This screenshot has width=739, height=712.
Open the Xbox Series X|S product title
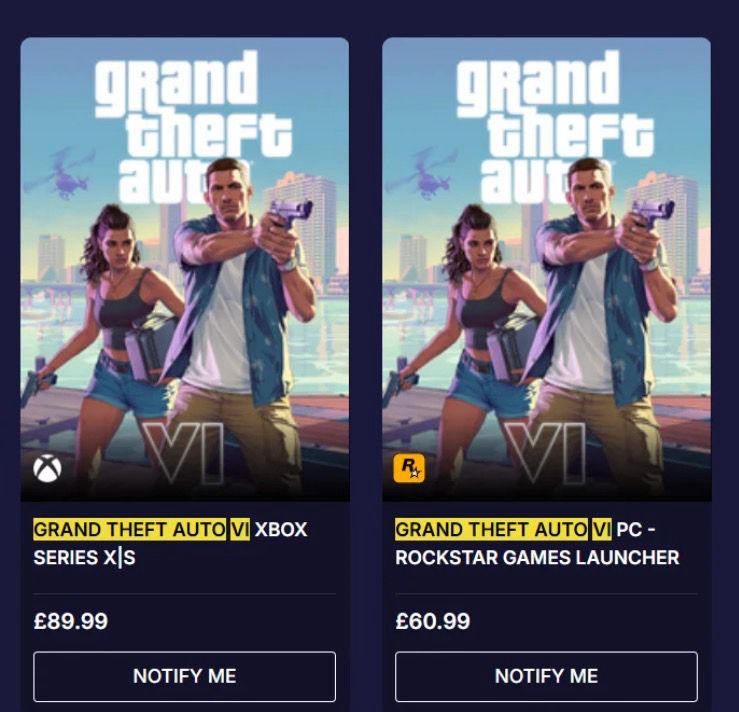[x=170, y=543]
